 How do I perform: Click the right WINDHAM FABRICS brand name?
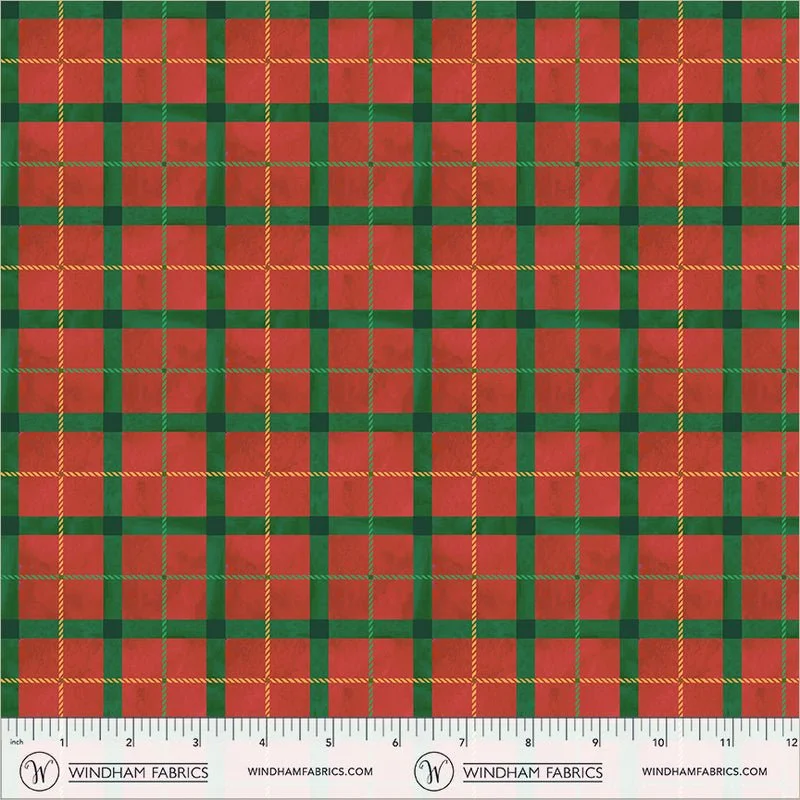click(533, 772)
